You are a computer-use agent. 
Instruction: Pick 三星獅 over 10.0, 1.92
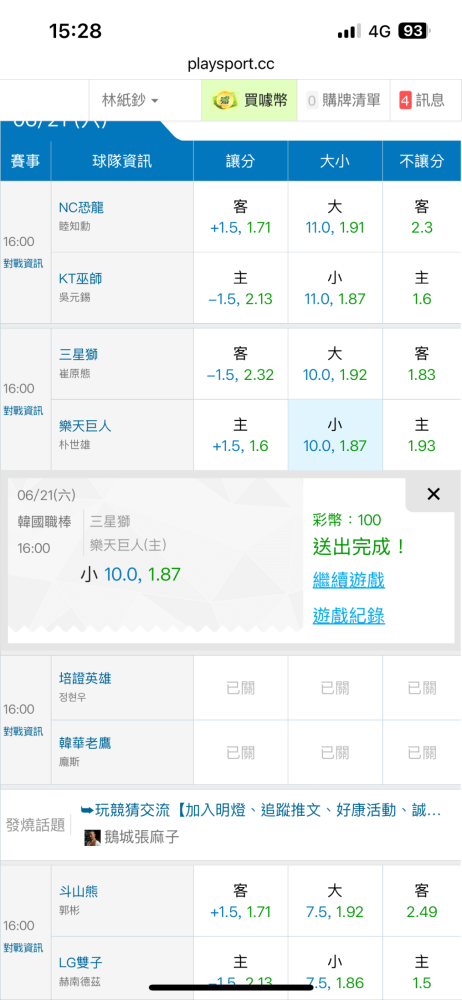335,364
